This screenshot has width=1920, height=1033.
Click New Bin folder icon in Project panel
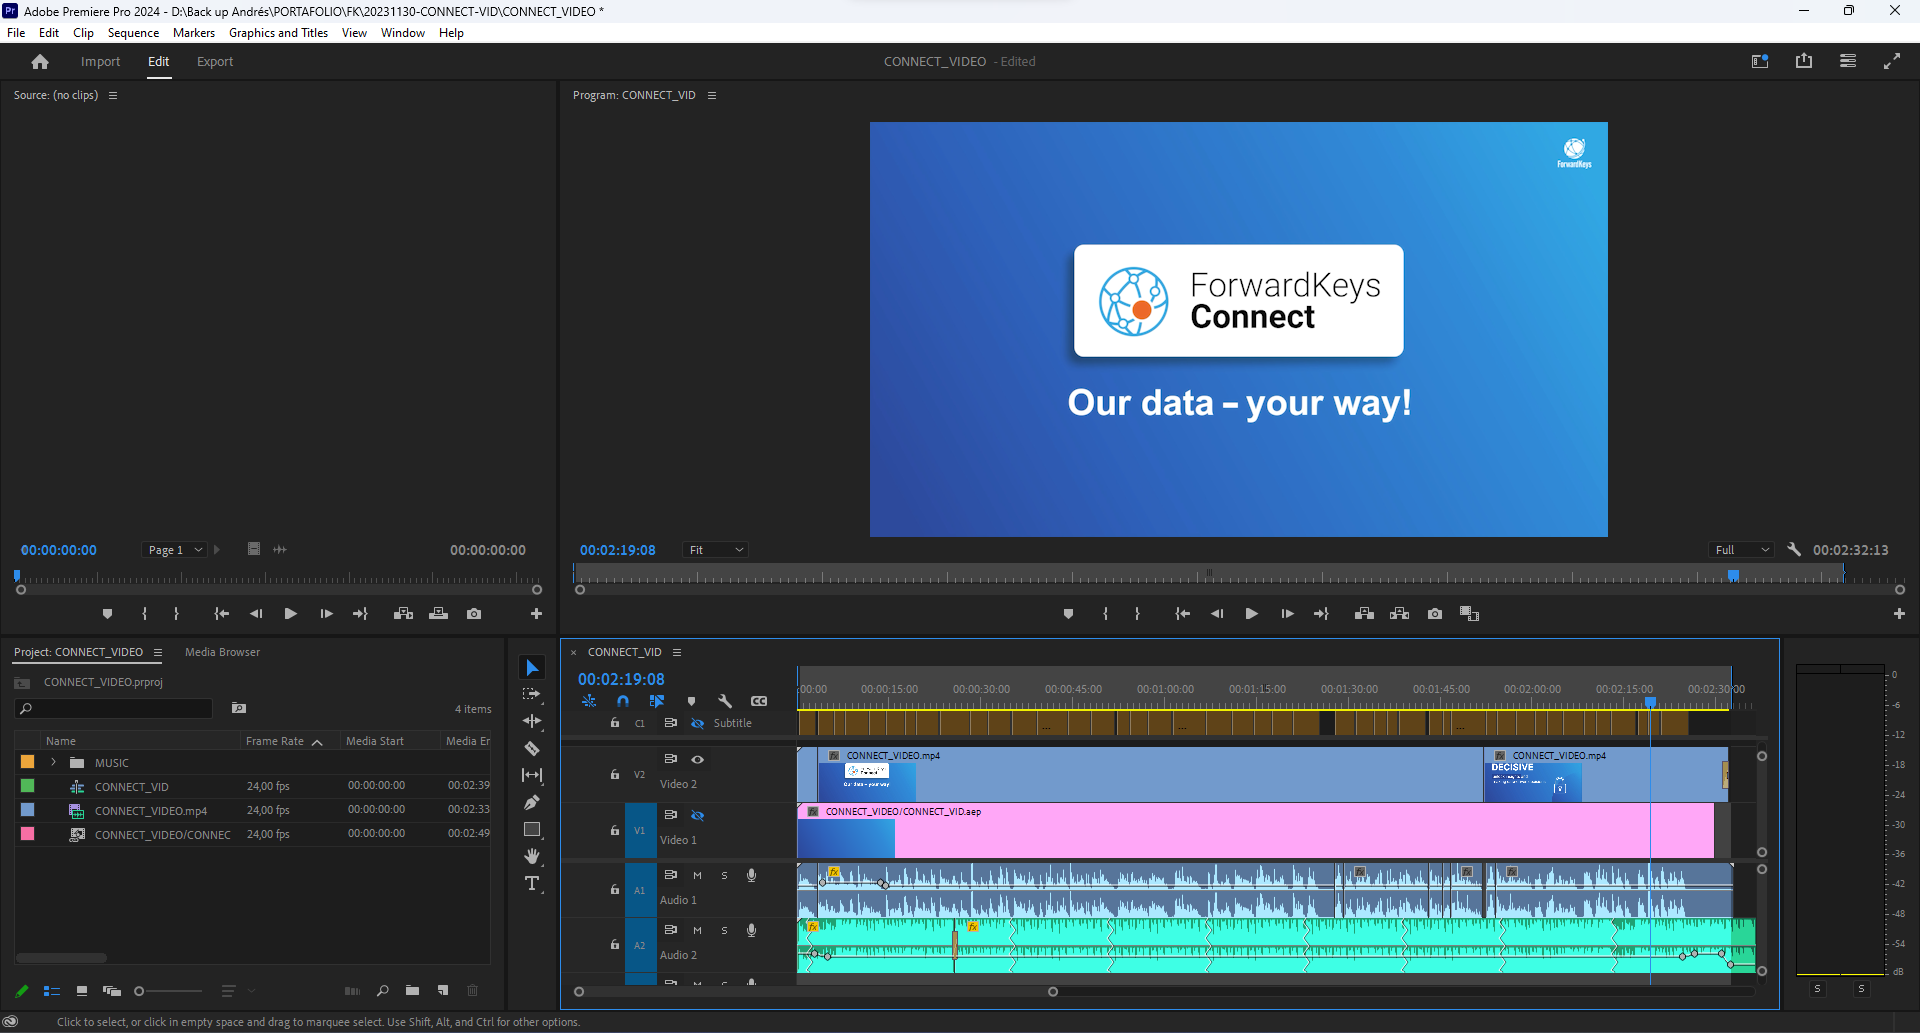click(412, 991)
